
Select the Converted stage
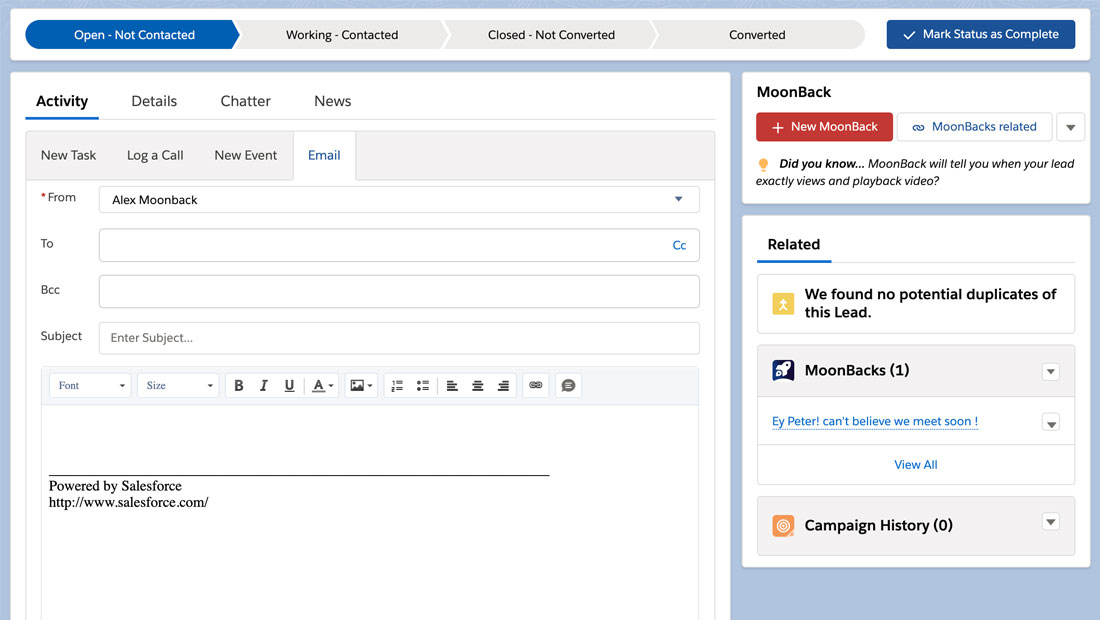[x=757, y=34]
